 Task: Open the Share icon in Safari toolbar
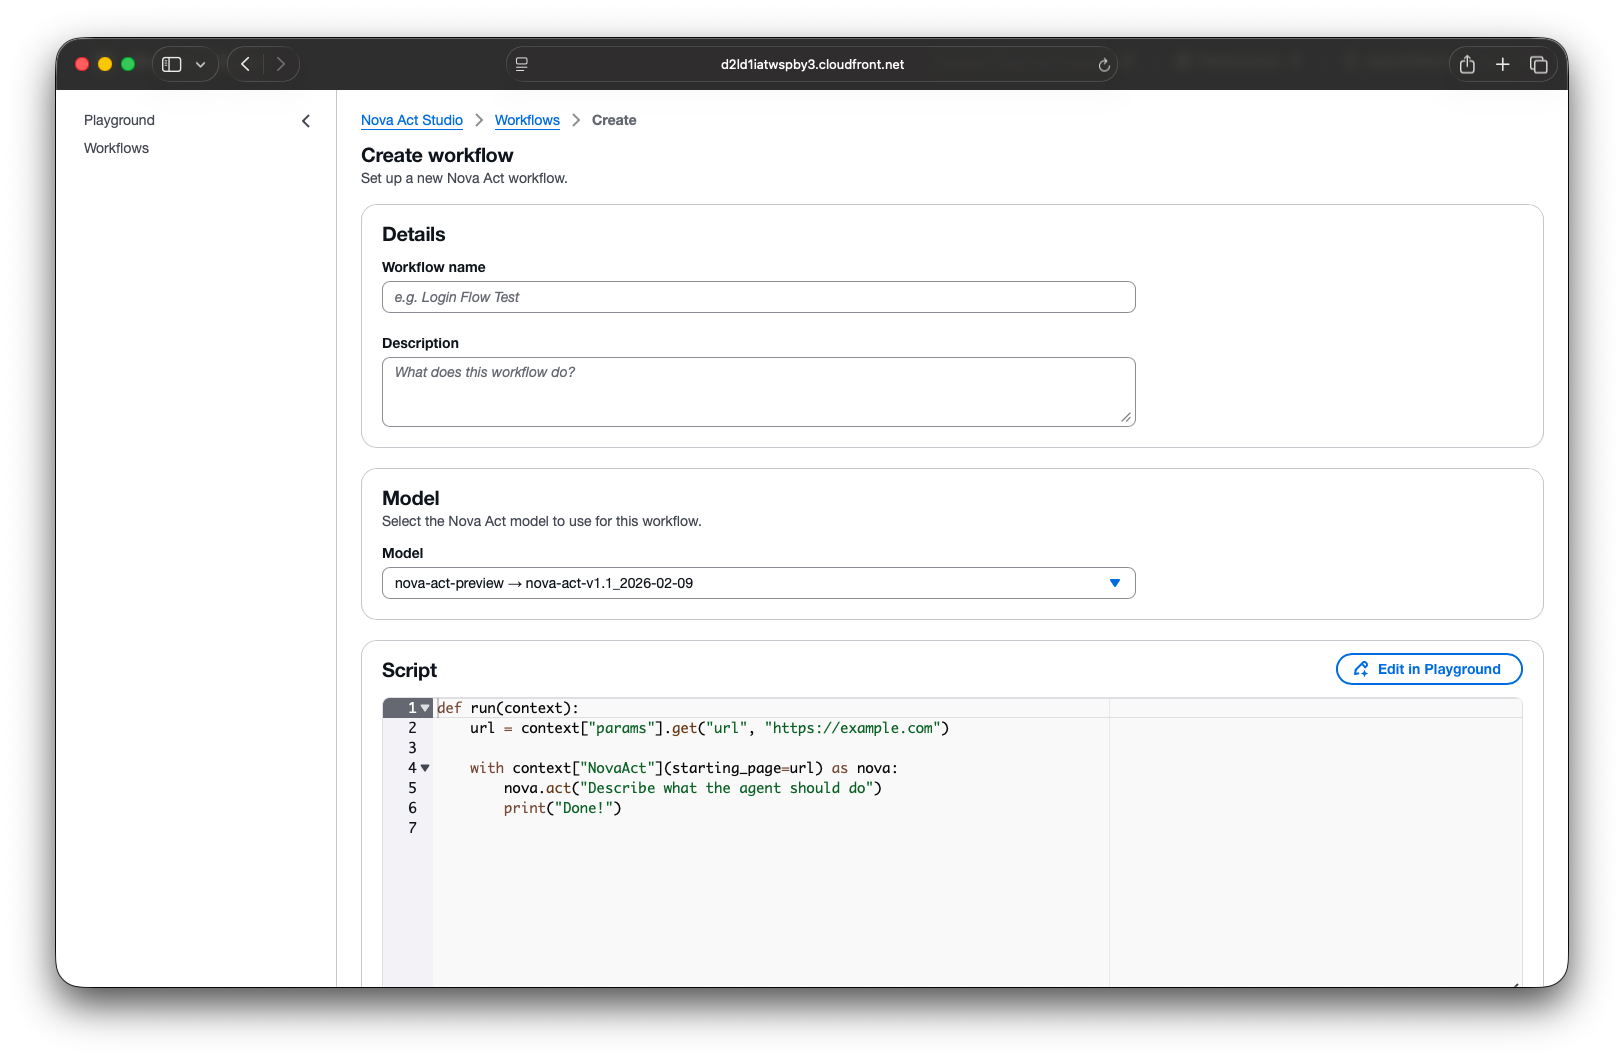[x=1467, y=64]
